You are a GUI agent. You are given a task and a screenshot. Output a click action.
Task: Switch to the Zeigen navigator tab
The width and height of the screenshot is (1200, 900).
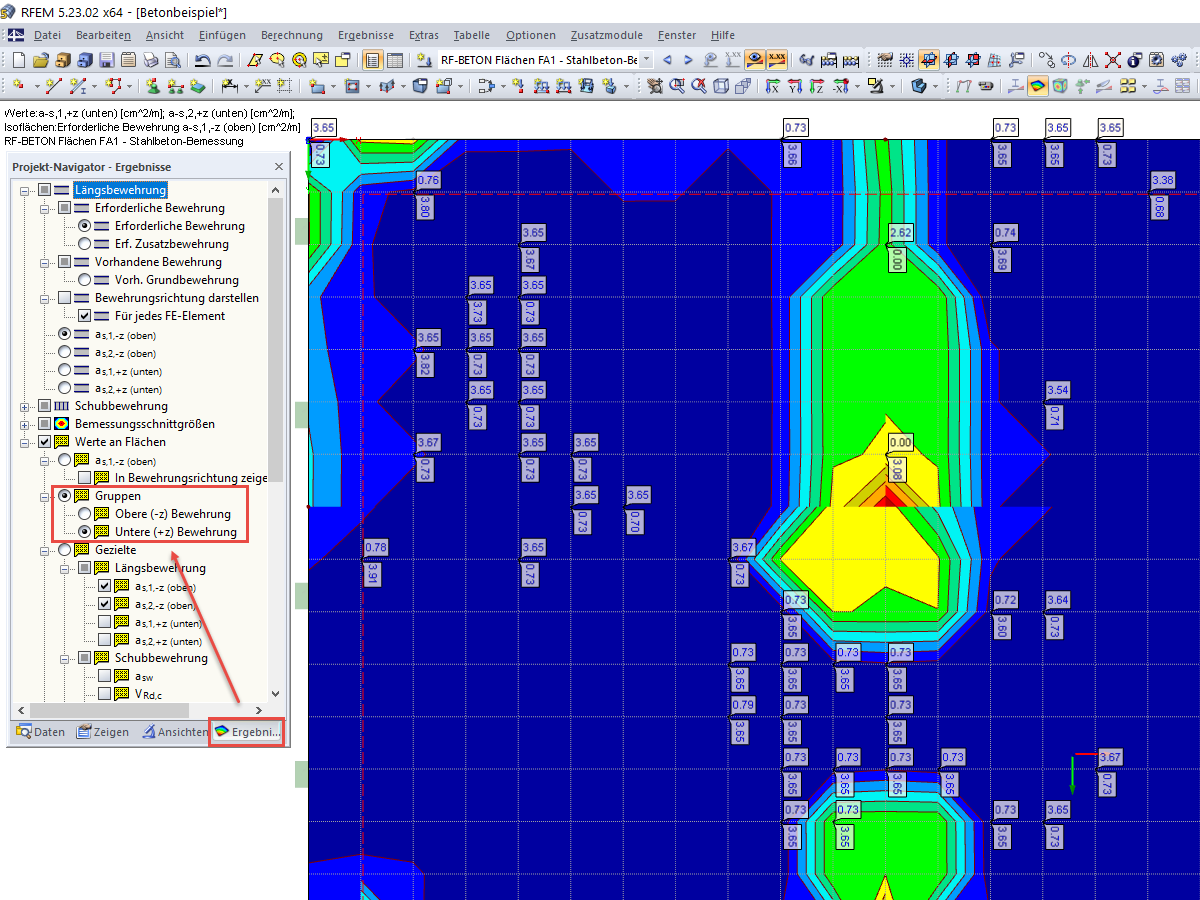click(x=103, y=732)
